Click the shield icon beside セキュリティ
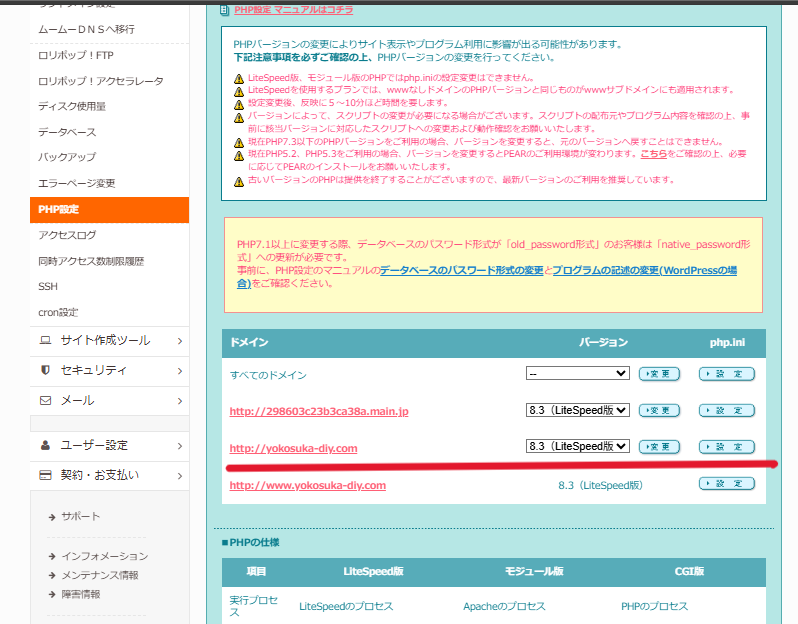Viewport: 798px width, 624px height. coord(45,370)
